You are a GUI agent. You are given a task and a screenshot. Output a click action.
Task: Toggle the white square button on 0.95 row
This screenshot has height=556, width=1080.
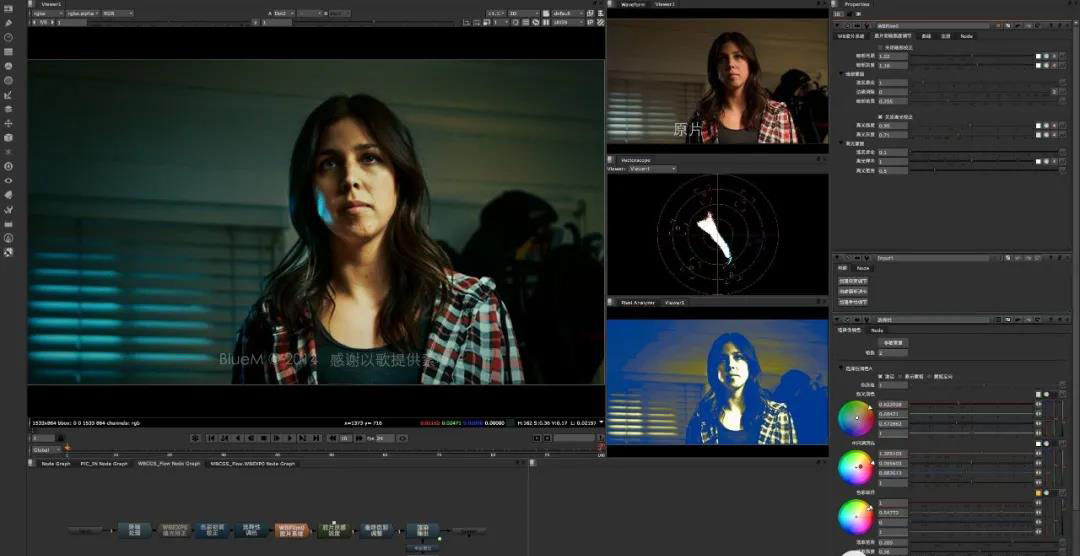(x=1038, y=126)
